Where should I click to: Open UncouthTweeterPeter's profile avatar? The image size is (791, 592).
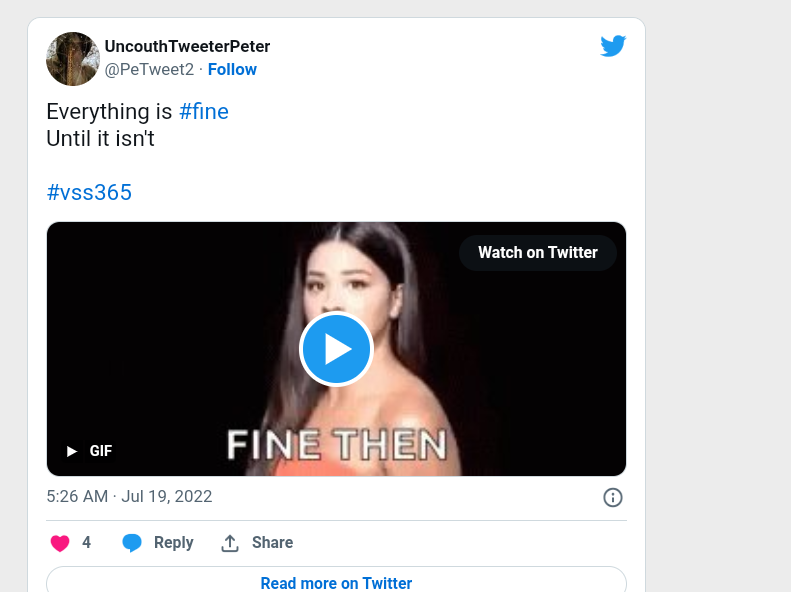tap(73, 59)
